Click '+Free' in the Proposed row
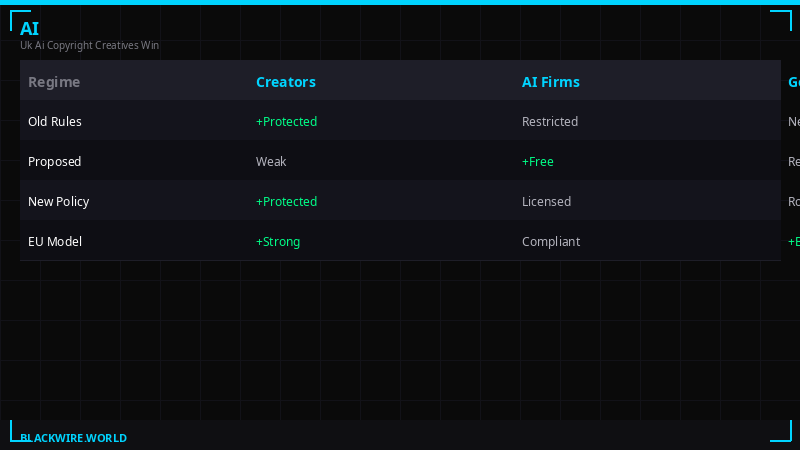 coord(538,162)
